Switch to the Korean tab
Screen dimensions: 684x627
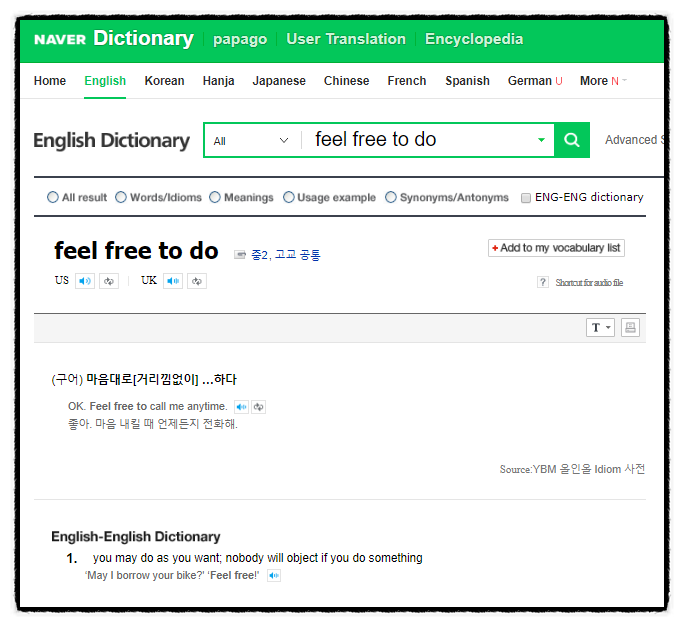coord(164,81)
